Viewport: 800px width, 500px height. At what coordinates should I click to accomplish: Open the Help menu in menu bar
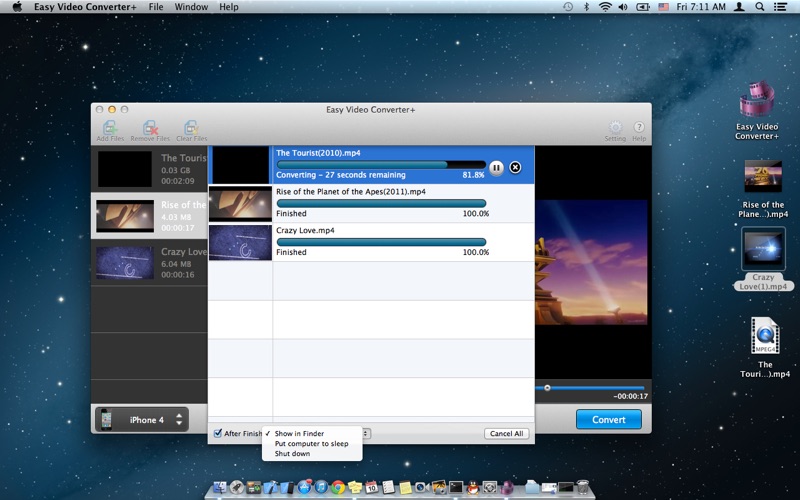(229, 7)
